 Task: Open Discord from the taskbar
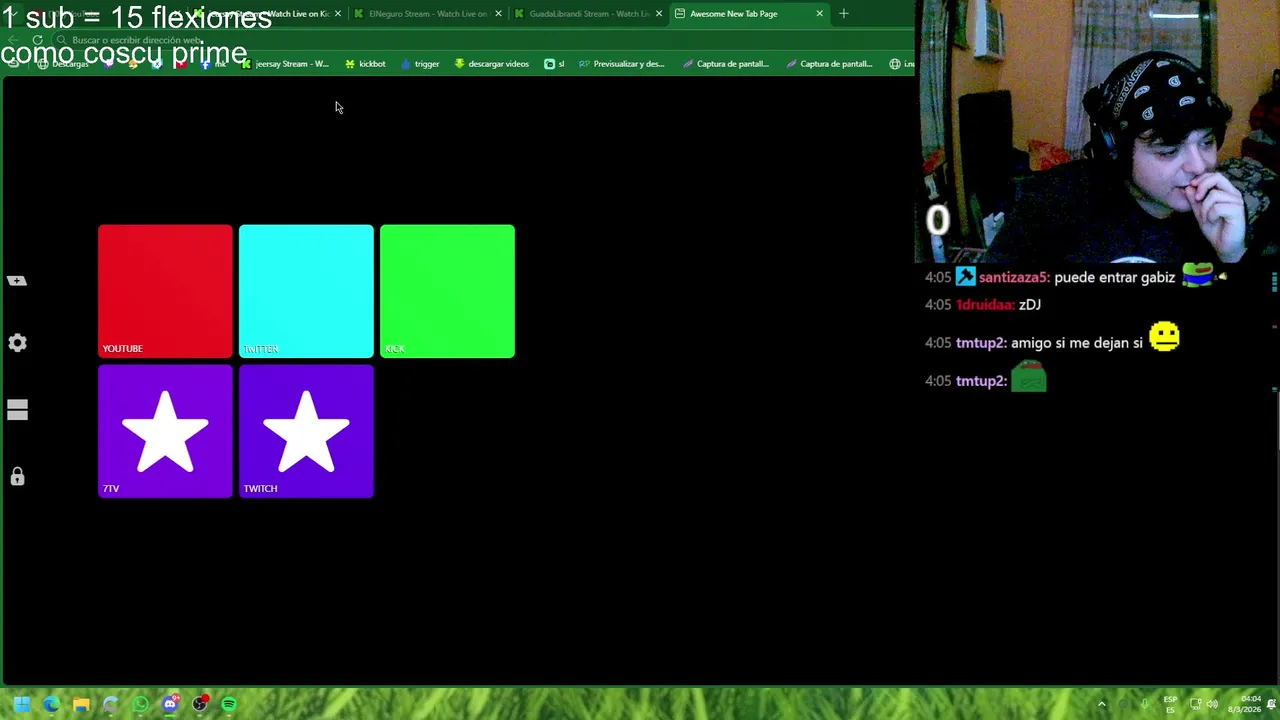tap(170, 704)
